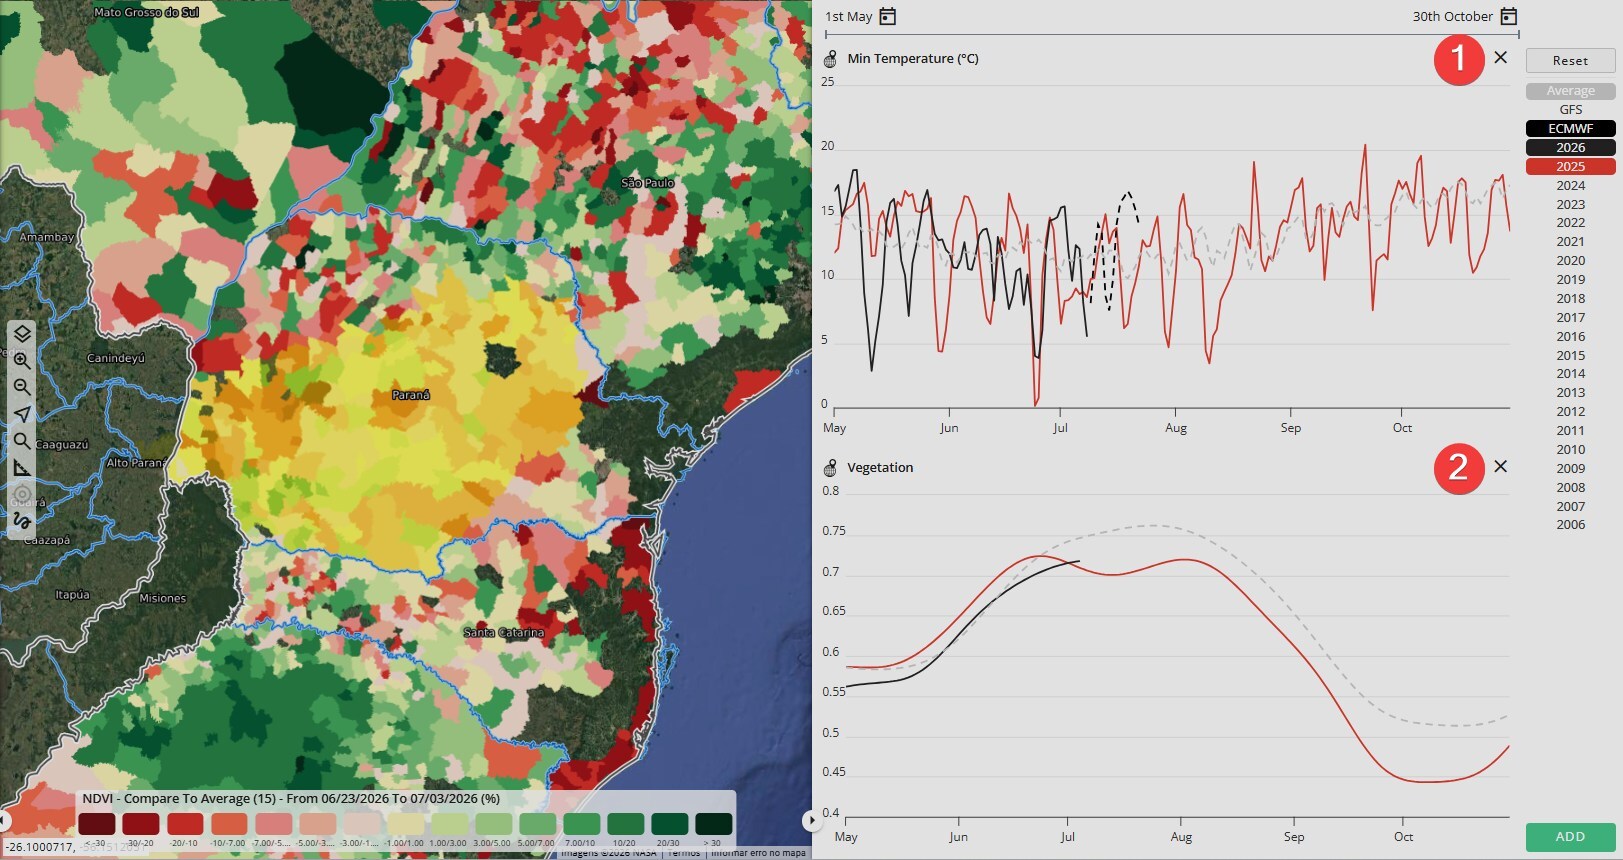Click the Reset button
The height and width of the screenshot is (860, 1623).
[x=1570, y=61]
